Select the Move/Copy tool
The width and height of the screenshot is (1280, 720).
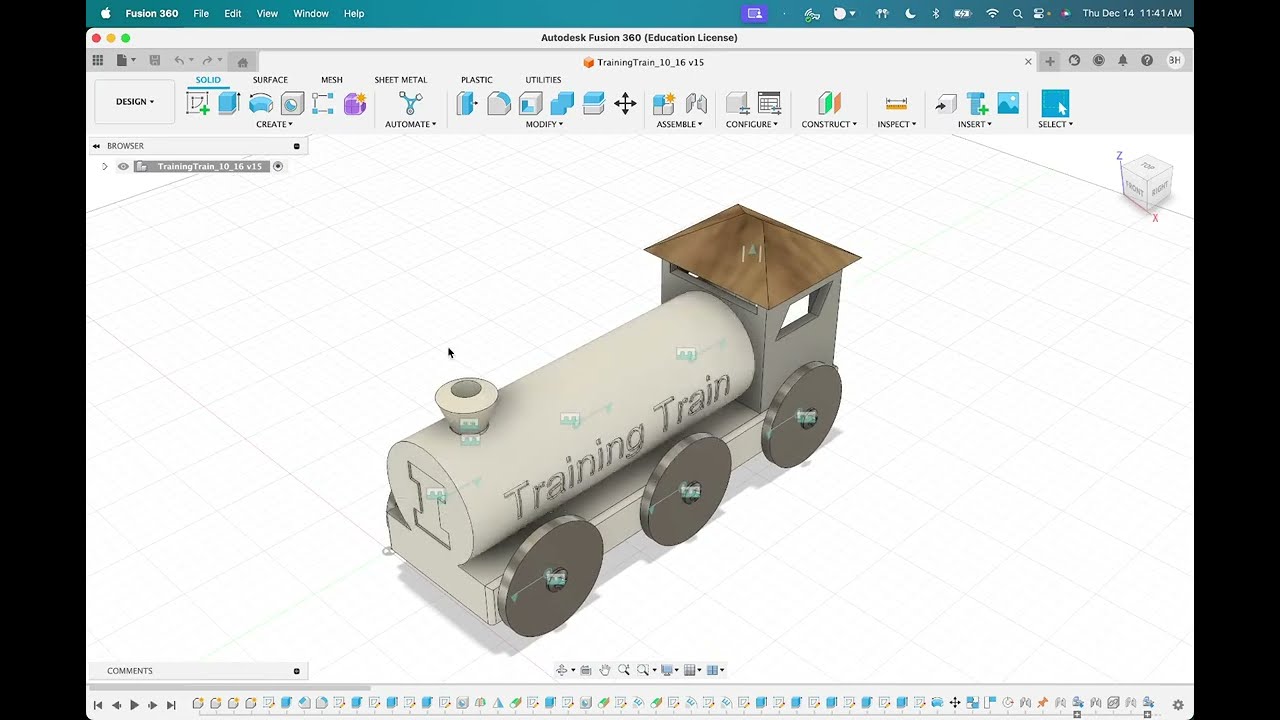coord(625,103)
